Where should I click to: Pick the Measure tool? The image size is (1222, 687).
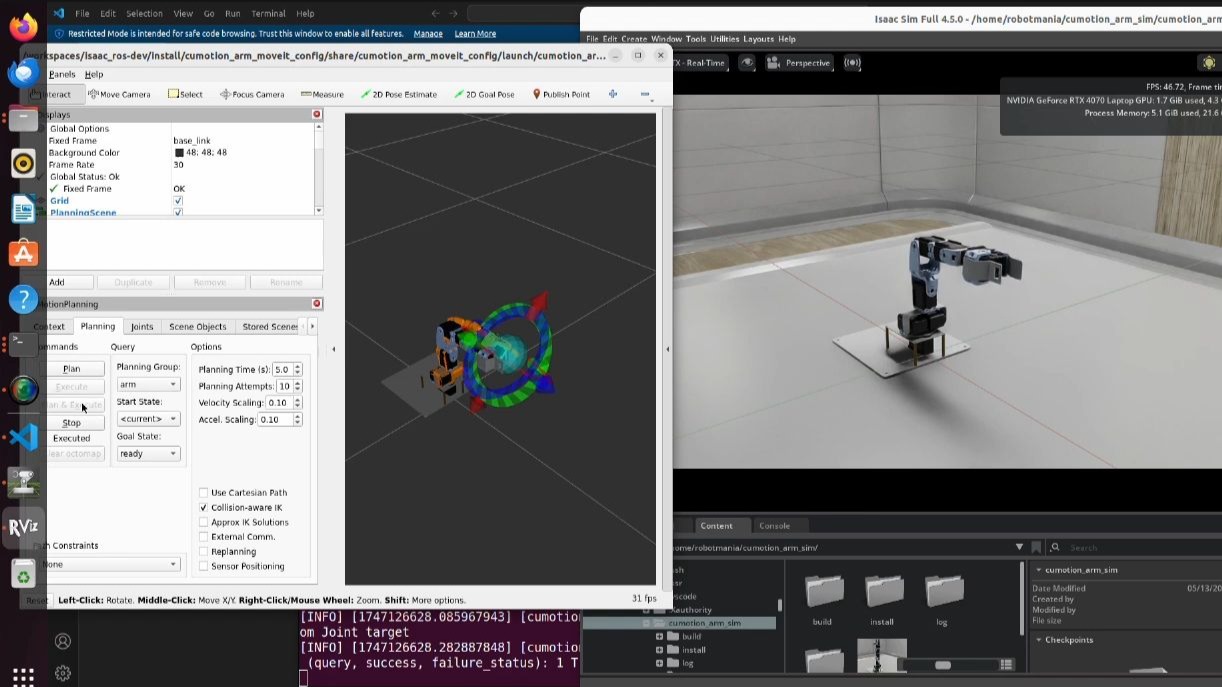pos(322,94)
